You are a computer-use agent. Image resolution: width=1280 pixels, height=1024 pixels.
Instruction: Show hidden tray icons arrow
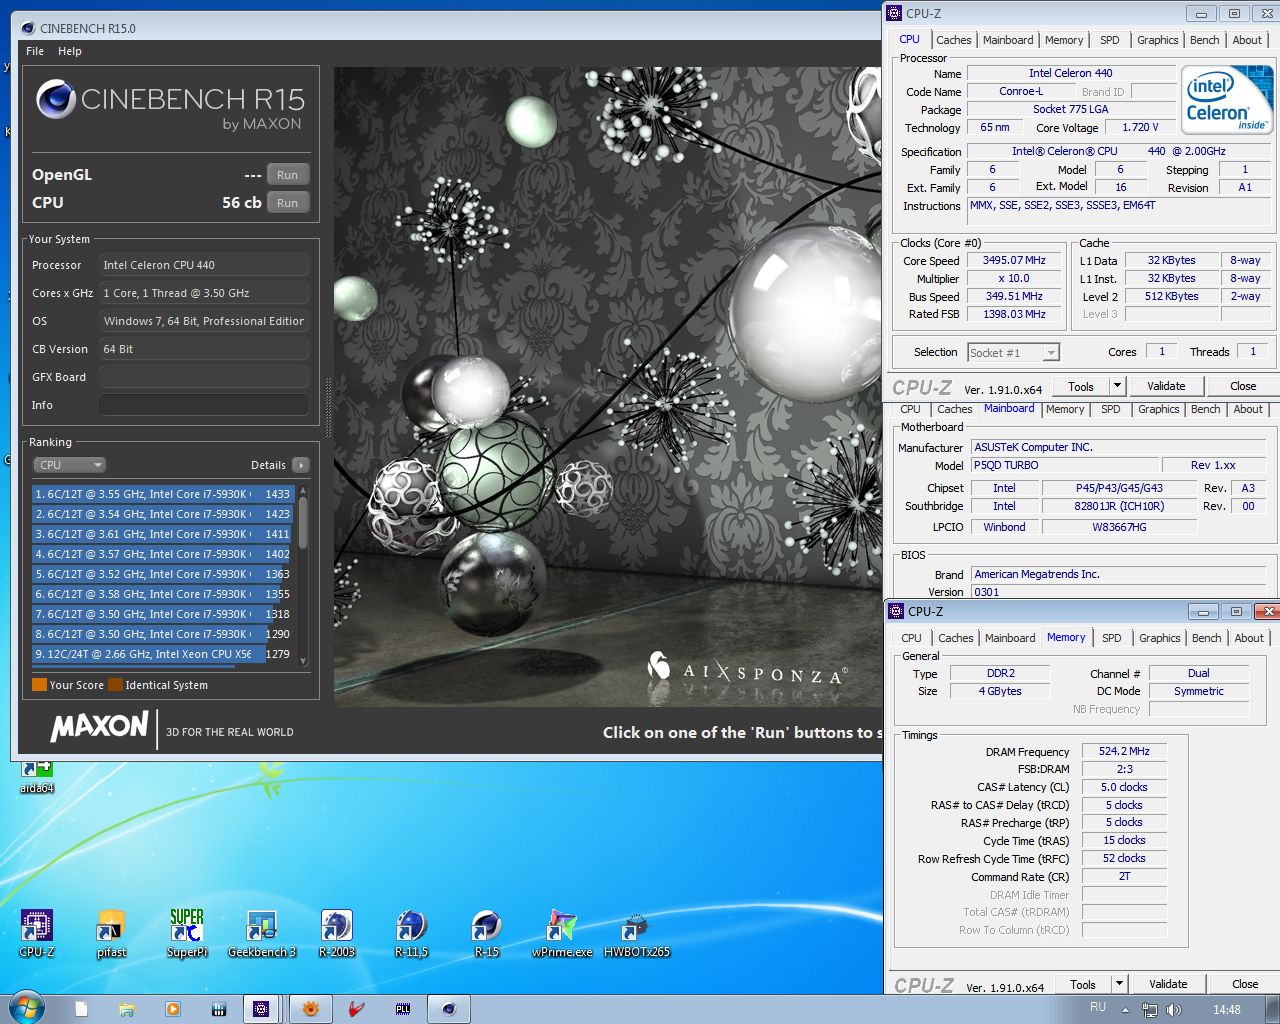click(1126, 1010)
